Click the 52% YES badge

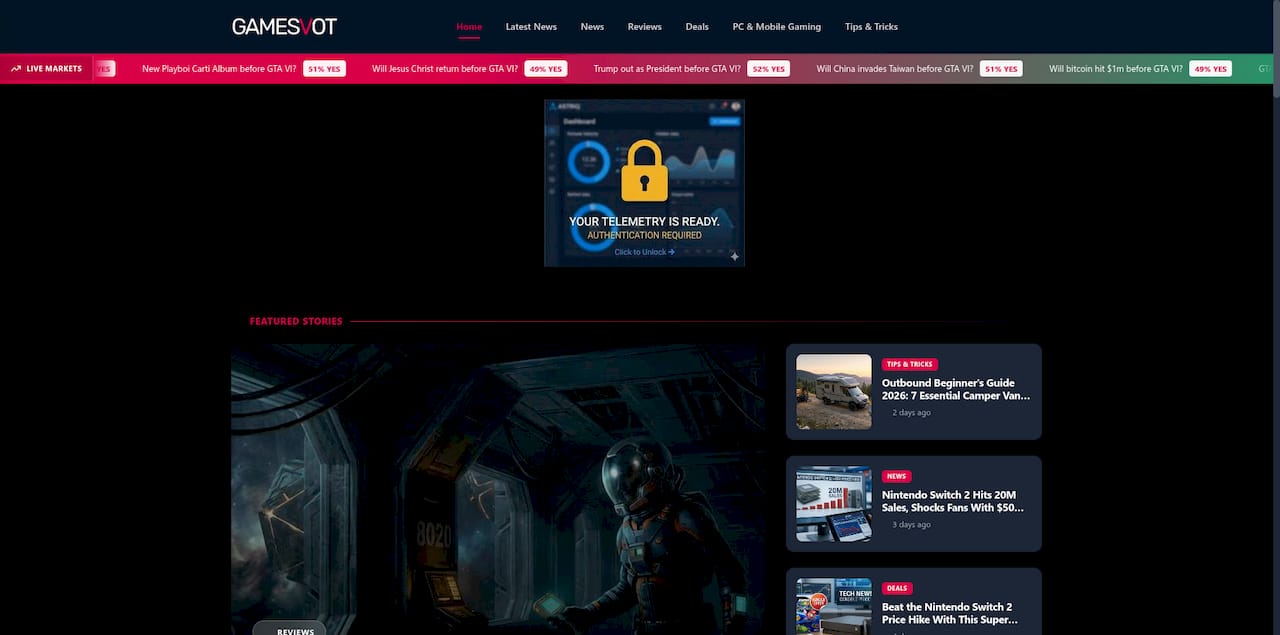pos(768,69)
